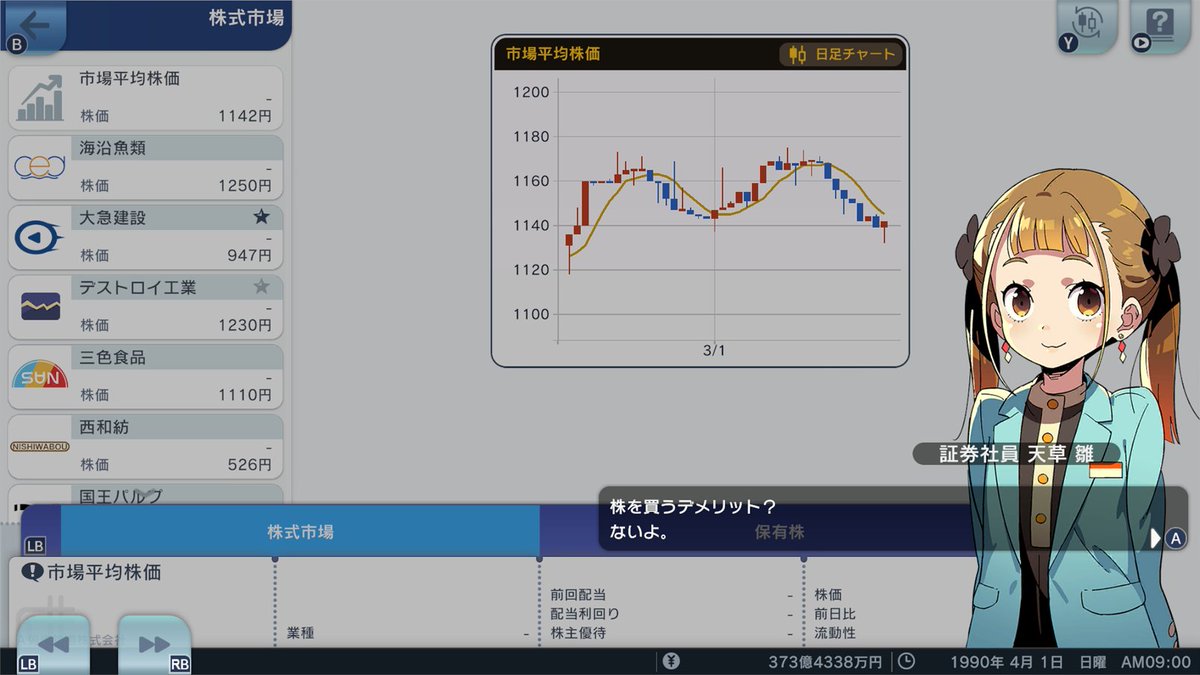Select the 市場平均株価 chart icon

40,97
